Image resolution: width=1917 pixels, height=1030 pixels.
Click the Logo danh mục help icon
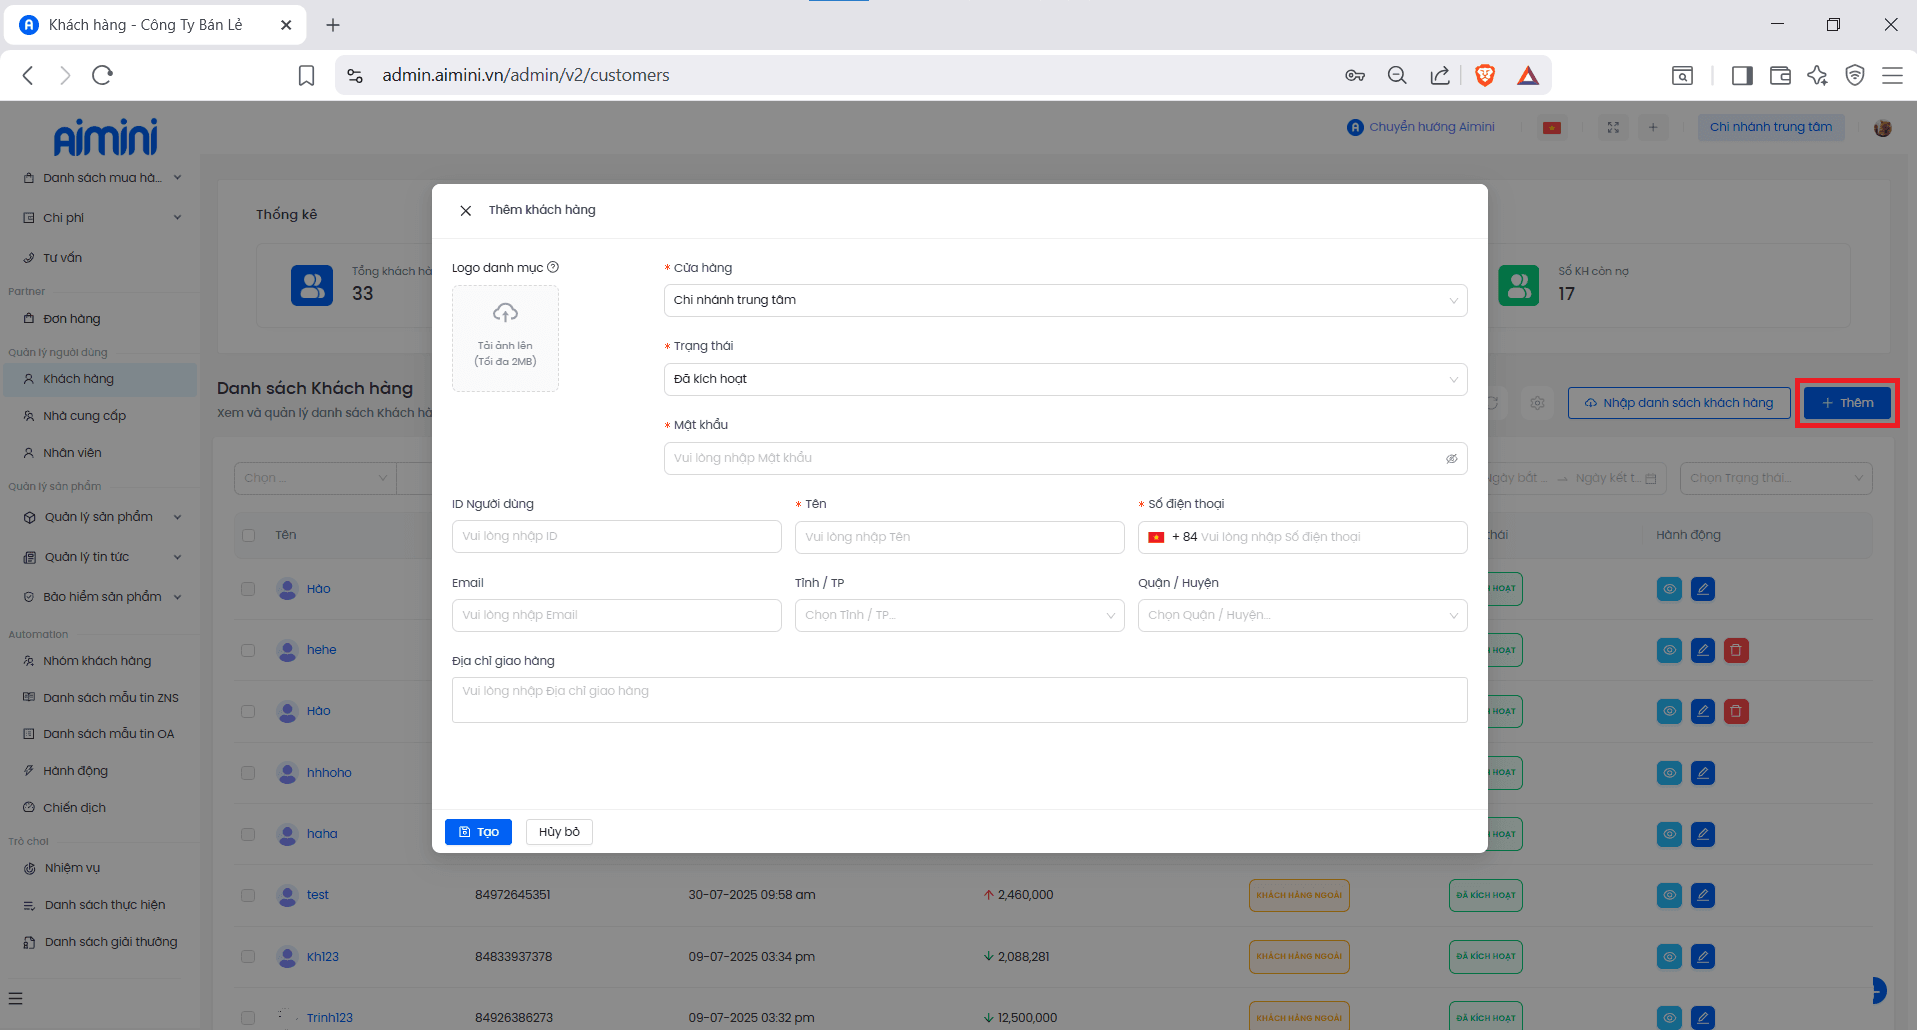coord(553,267)
